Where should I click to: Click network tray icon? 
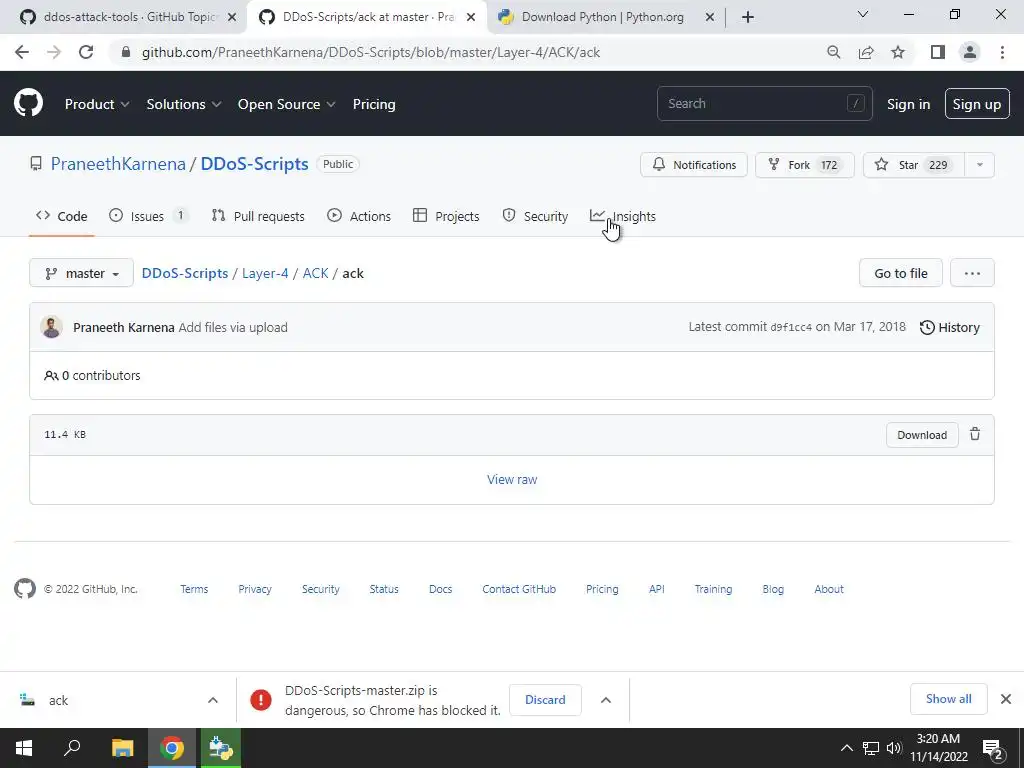pyautogui.click(x=871, y=748)
